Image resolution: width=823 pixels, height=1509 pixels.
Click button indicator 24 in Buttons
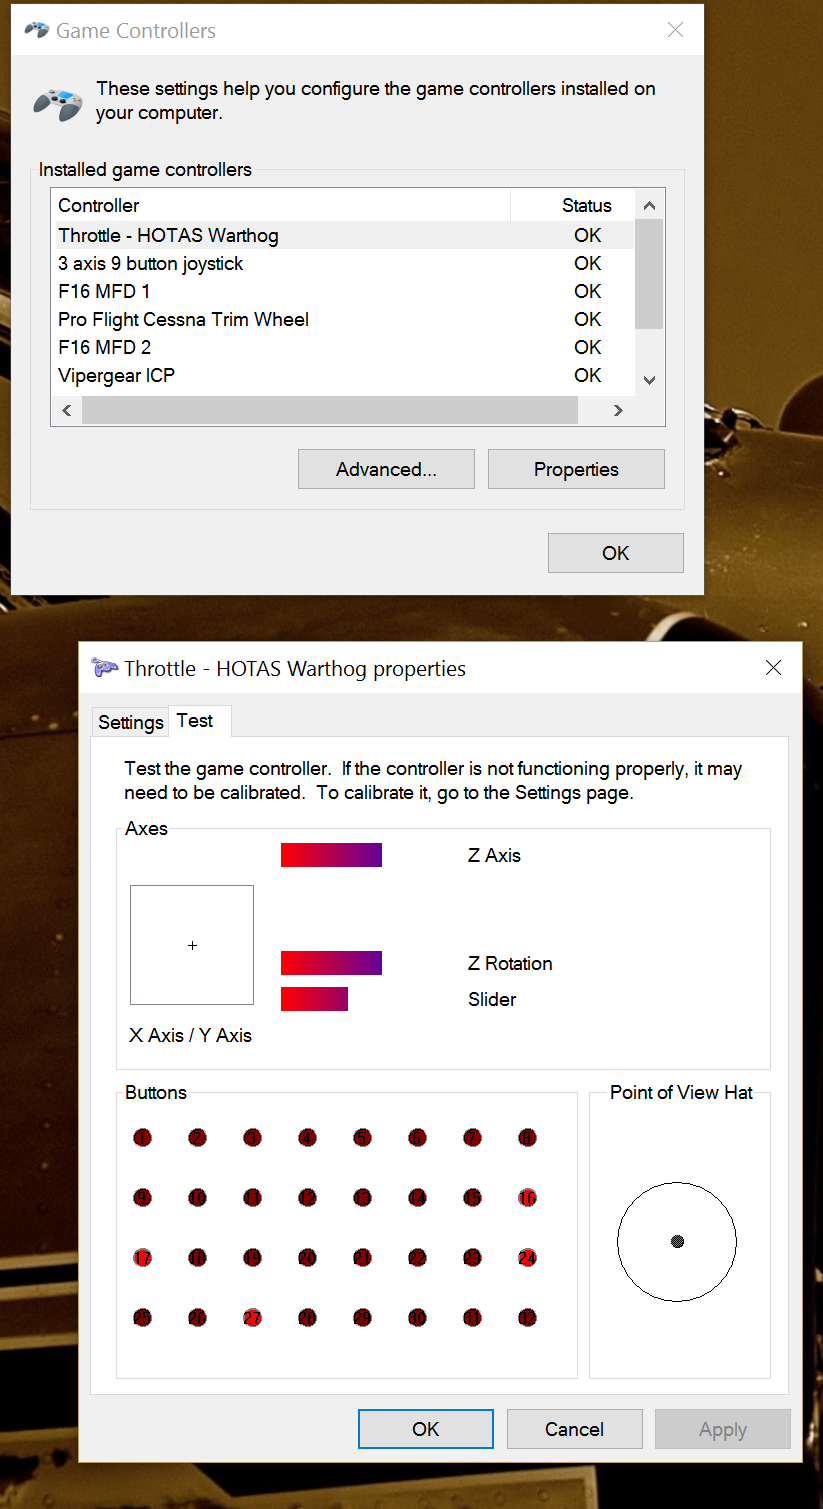pyautogui.click(x=527, y=1257)
